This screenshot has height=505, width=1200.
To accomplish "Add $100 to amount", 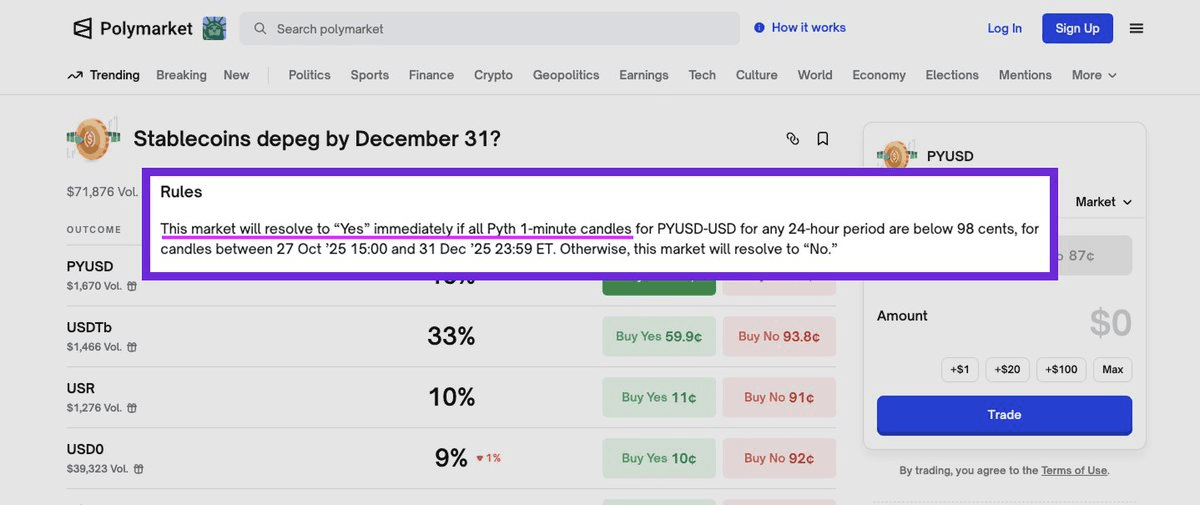I will click(1061, 370).
